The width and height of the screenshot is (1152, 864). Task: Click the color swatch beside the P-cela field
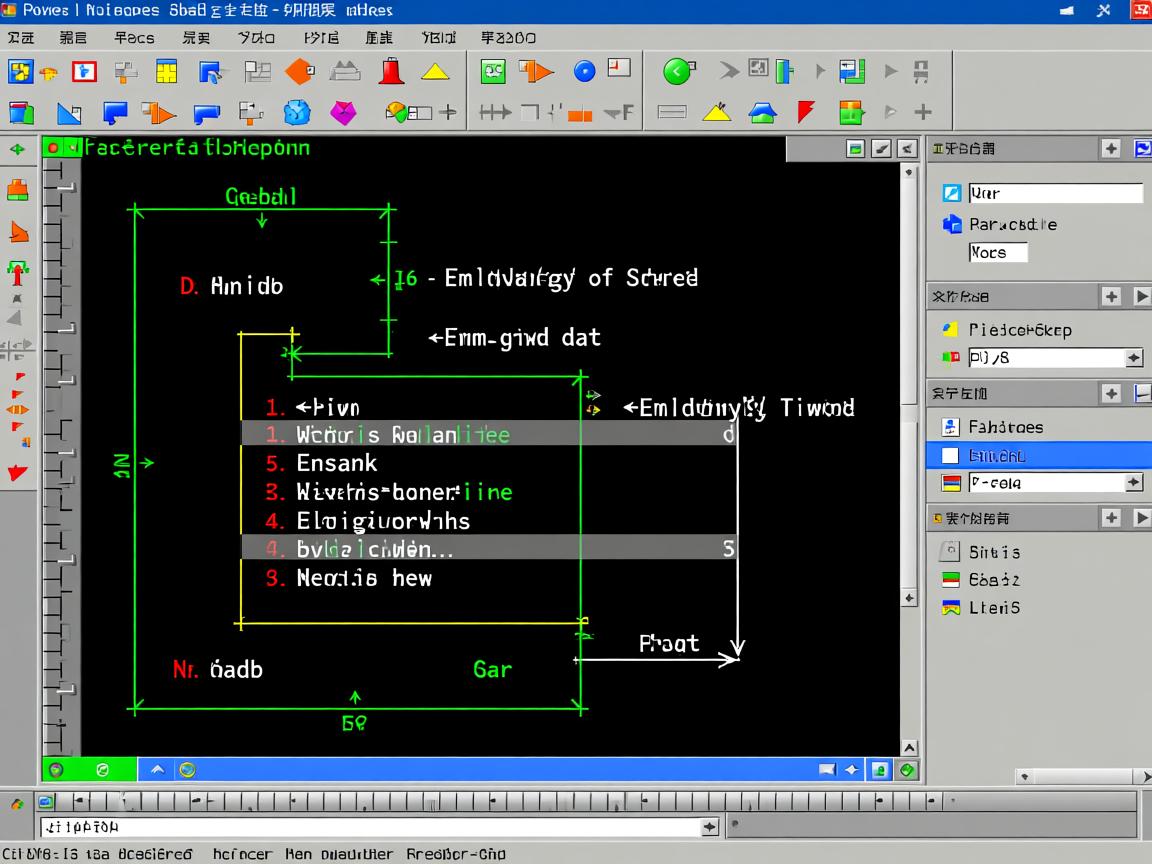pos(951,483)
